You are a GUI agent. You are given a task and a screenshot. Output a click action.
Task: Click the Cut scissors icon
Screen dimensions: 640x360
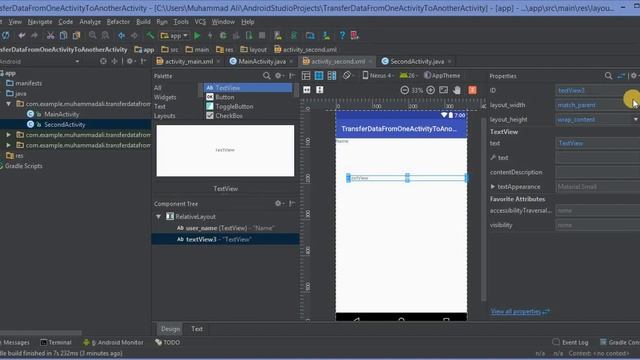pos(50,36)
